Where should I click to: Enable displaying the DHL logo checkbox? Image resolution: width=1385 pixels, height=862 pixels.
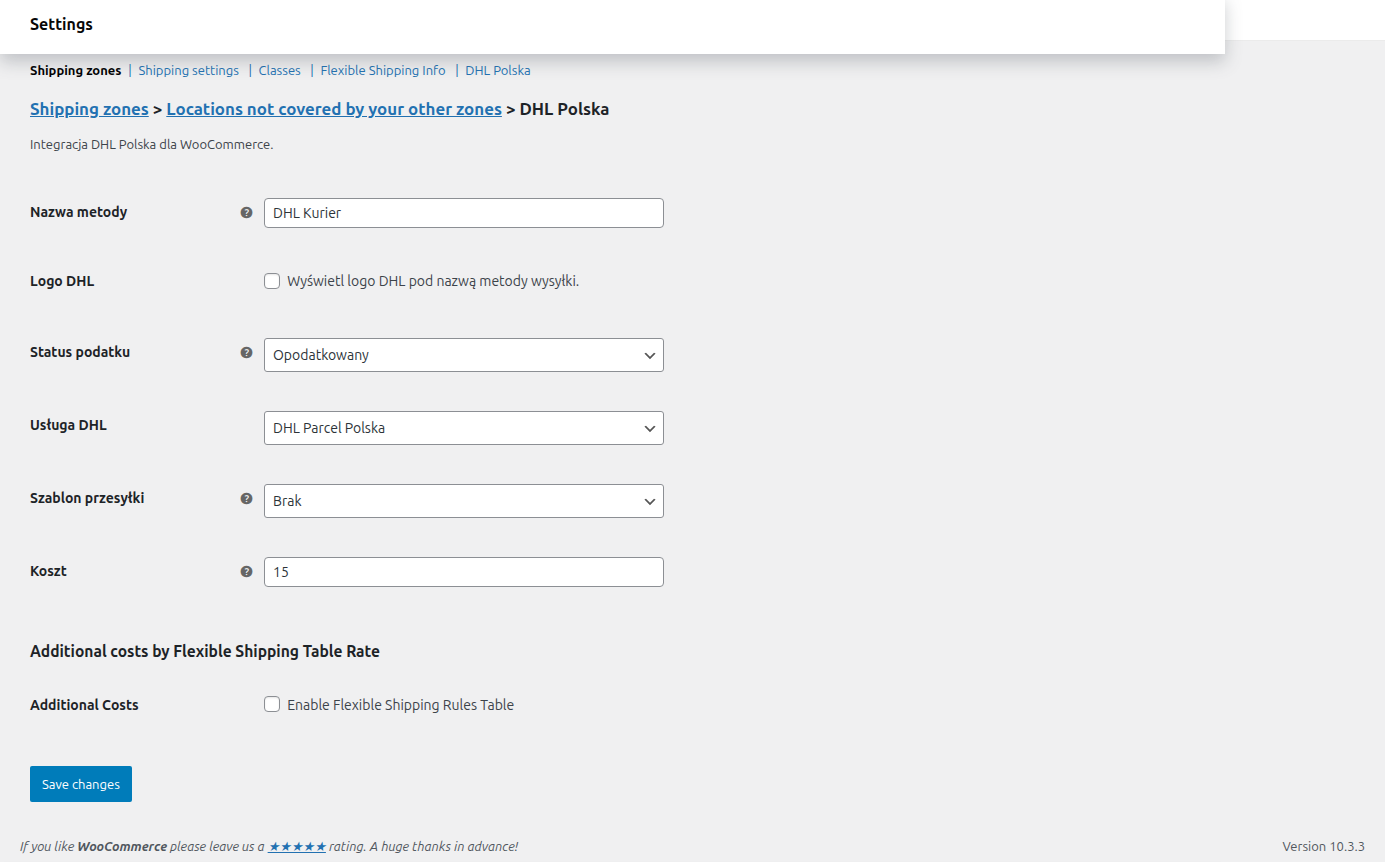[271, 281]
